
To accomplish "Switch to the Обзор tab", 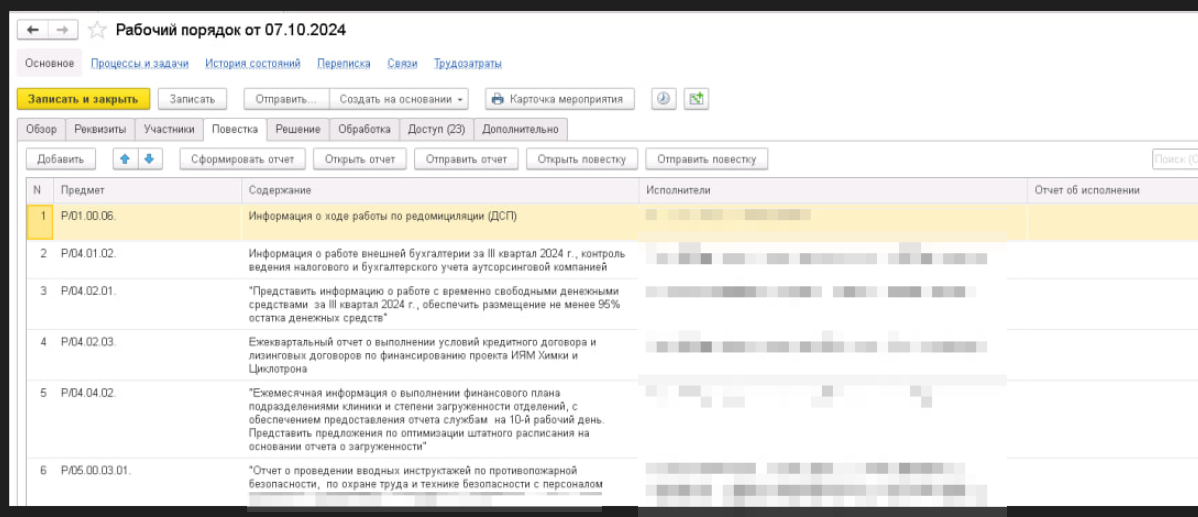I will (x=41, y=130).
